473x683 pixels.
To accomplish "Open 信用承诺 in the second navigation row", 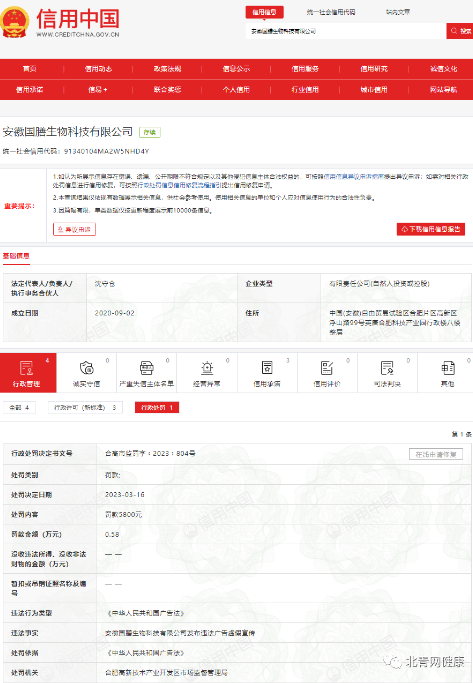I will click(30, 90).
